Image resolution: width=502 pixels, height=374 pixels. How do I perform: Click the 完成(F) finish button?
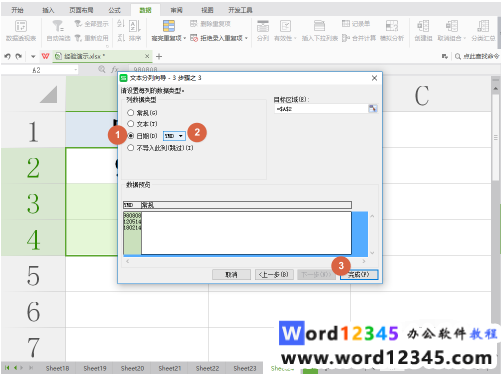pos(359,275)
